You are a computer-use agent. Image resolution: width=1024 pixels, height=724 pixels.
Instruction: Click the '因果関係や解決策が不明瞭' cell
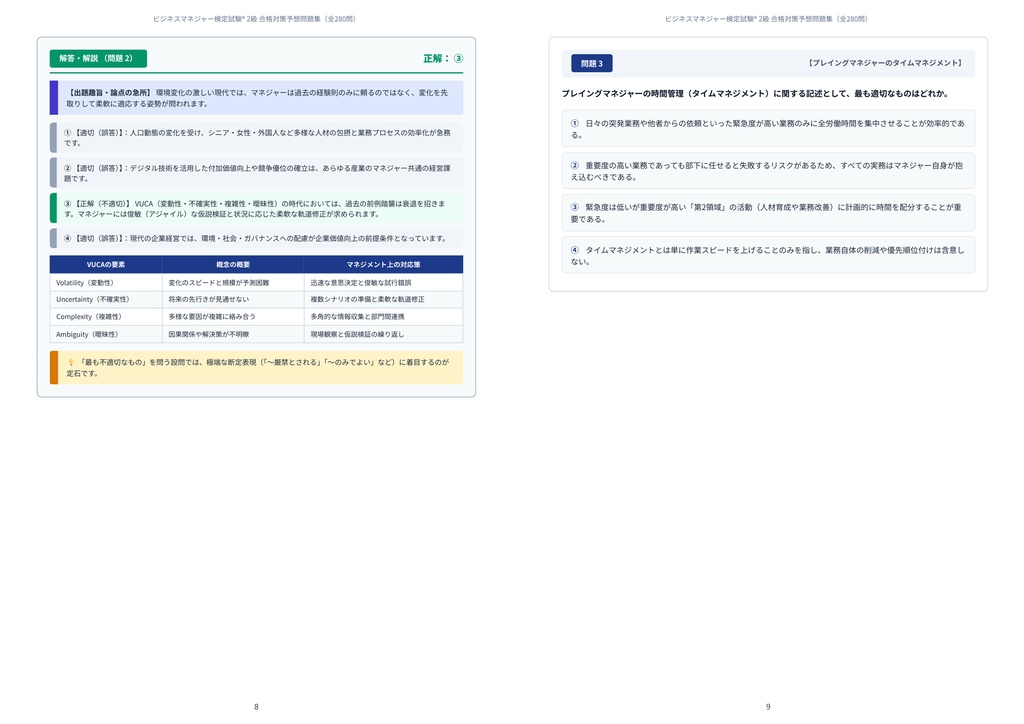pos(232,334)
